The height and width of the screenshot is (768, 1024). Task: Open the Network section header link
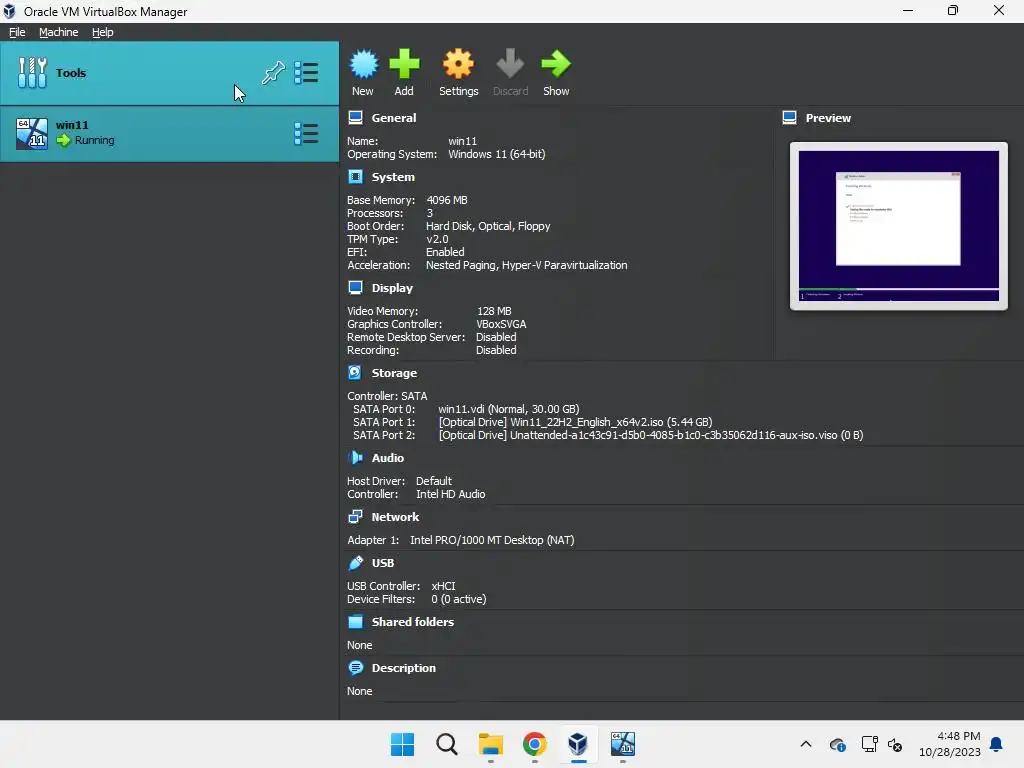pyautogui.click(x=395, y=517)
